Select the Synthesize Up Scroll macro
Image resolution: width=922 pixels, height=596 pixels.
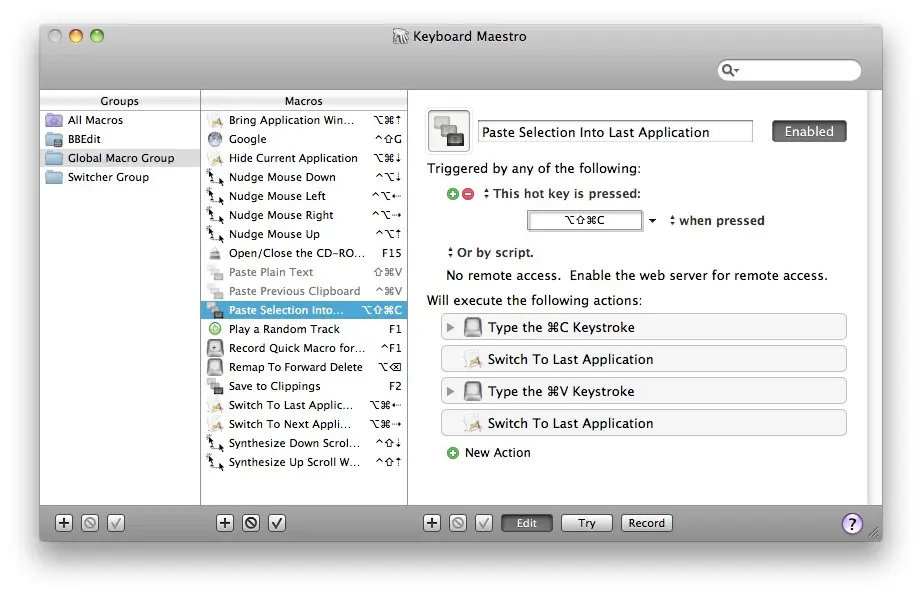coord(304,462)
